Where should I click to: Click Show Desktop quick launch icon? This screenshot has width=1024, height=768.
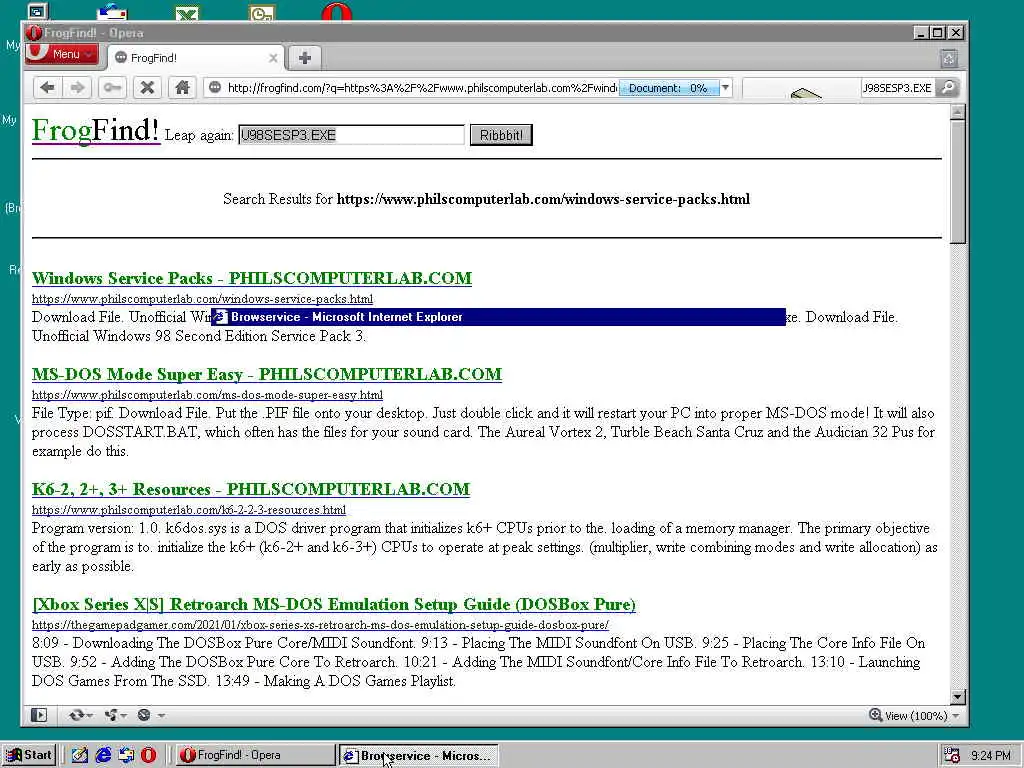coord(80,756)
